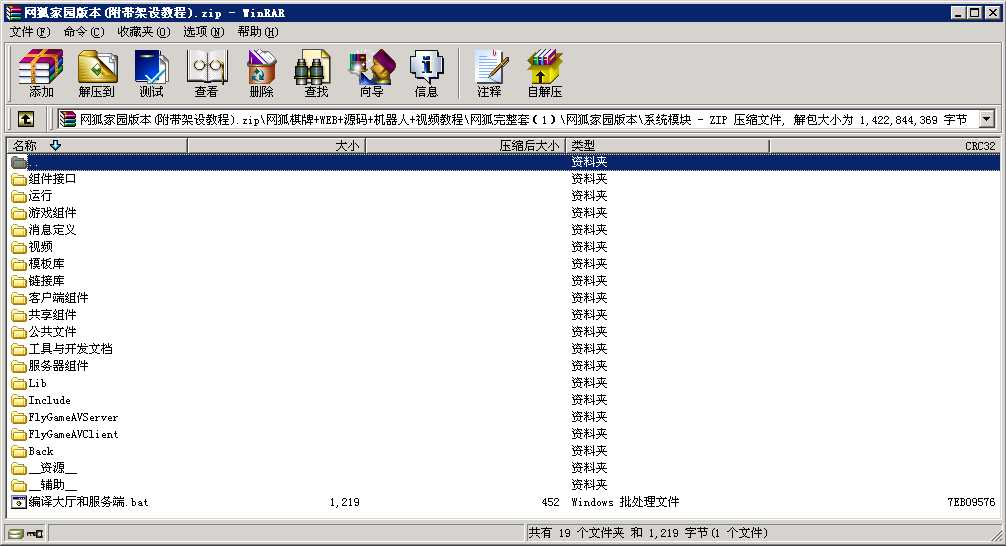1006x546 pixels.
Task: Select the 工具与开发文档 folder name
Action: click(71, 349)
